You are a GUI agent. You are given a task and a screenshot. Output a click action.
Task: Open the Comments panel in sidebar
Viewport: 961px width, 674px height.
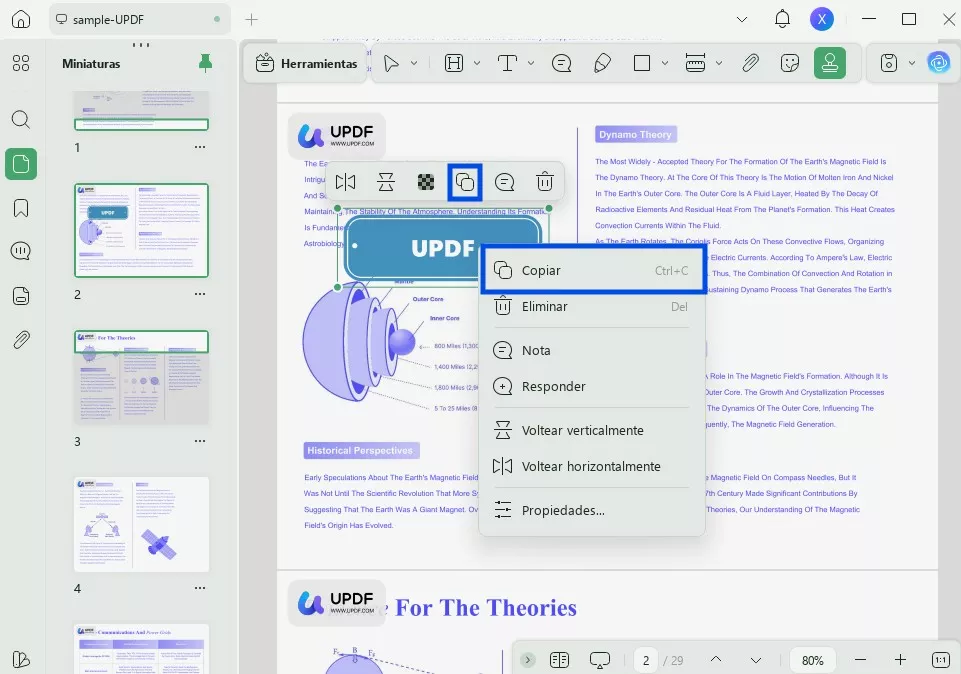point(21,251)
